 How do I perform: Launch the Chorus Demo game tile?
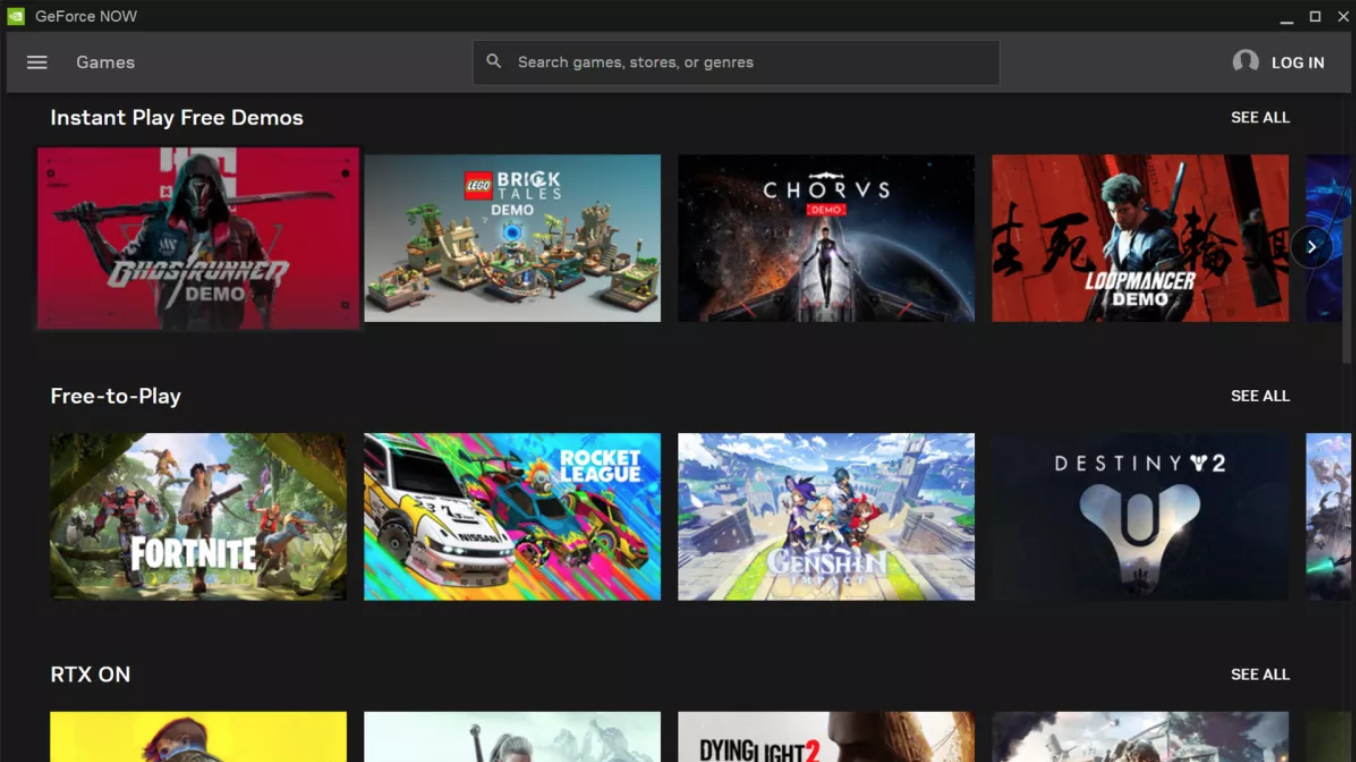pos(826,238)
